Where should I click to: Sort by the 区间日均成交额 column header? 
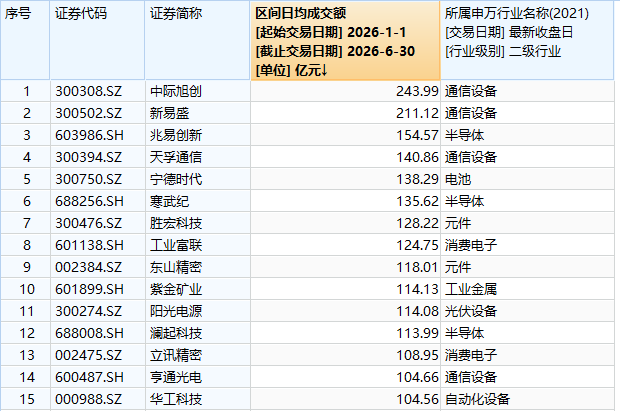345,40
